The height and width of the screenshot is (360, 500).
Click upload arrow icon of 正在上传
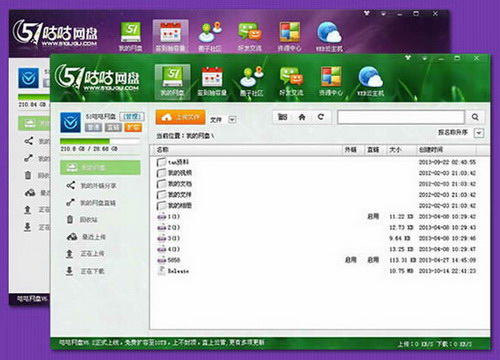[69, 254]
